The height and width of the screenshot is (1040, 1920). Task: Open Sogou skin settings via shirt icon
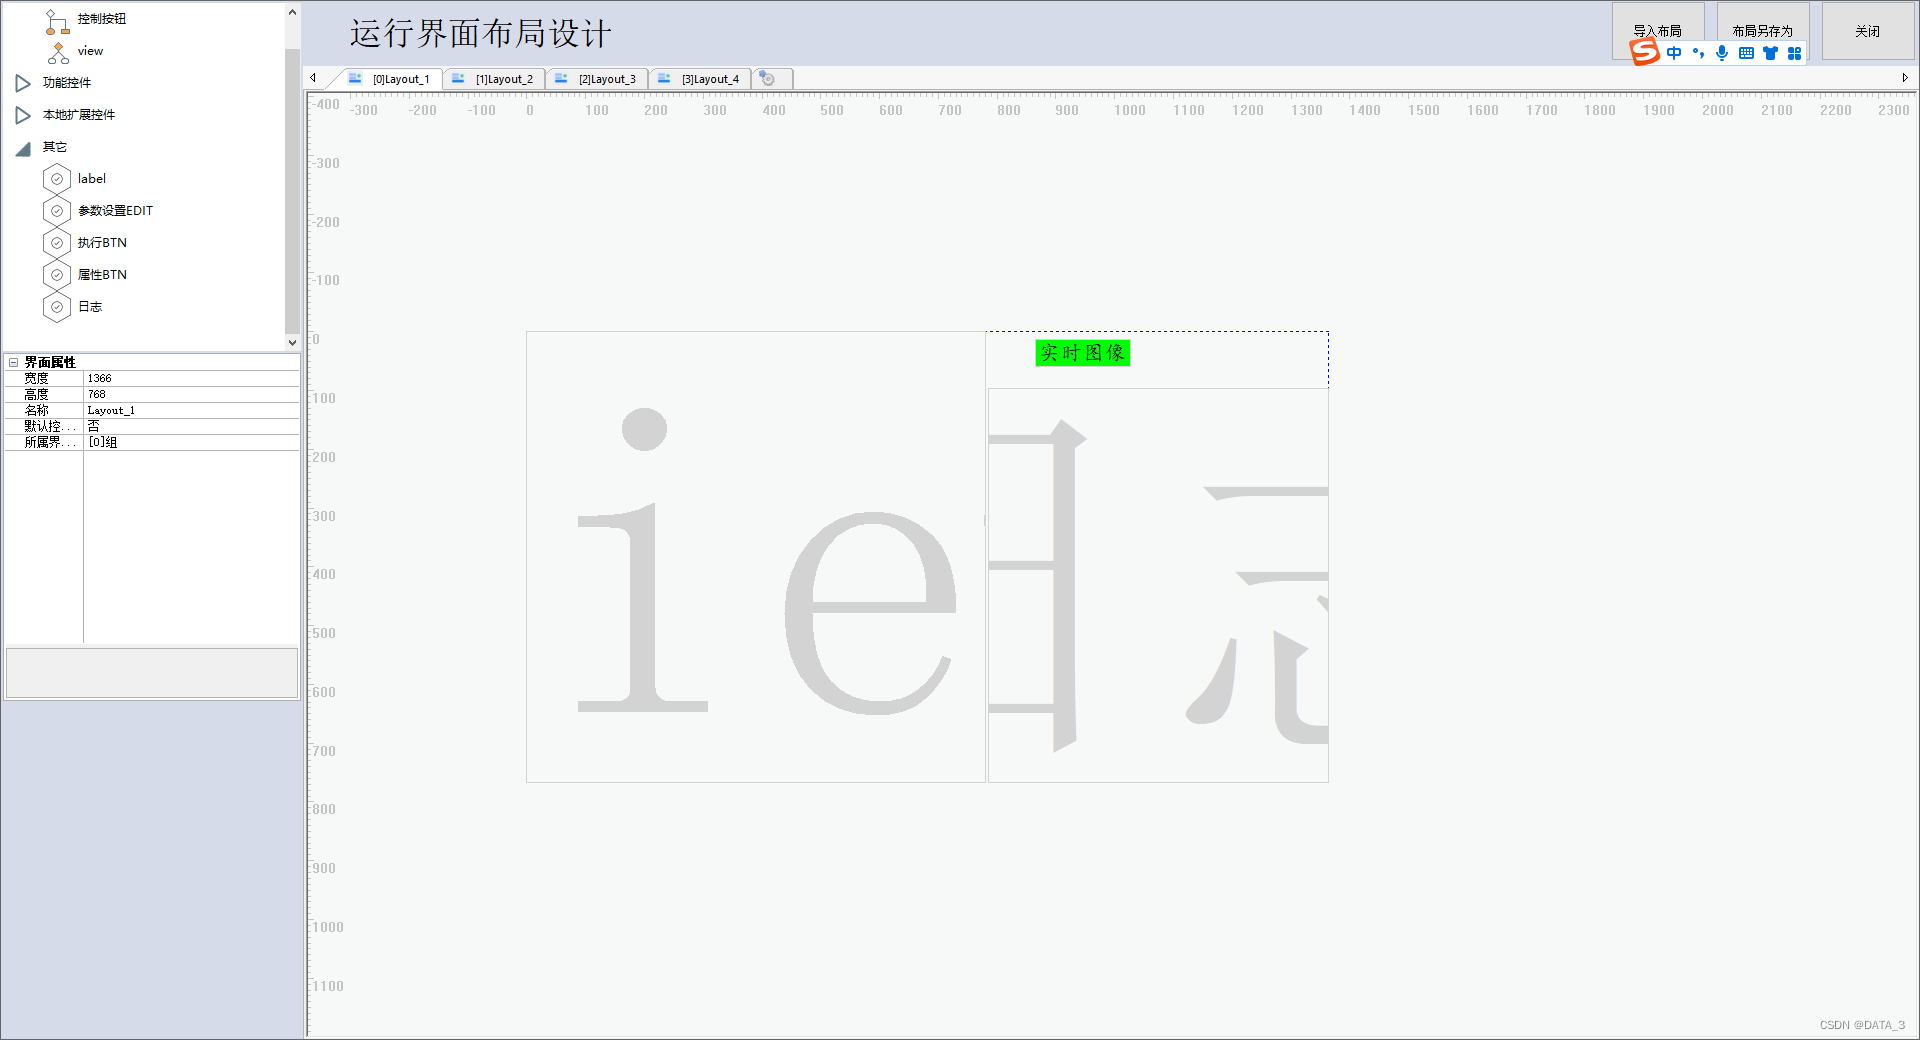(x=1770, y=53)
